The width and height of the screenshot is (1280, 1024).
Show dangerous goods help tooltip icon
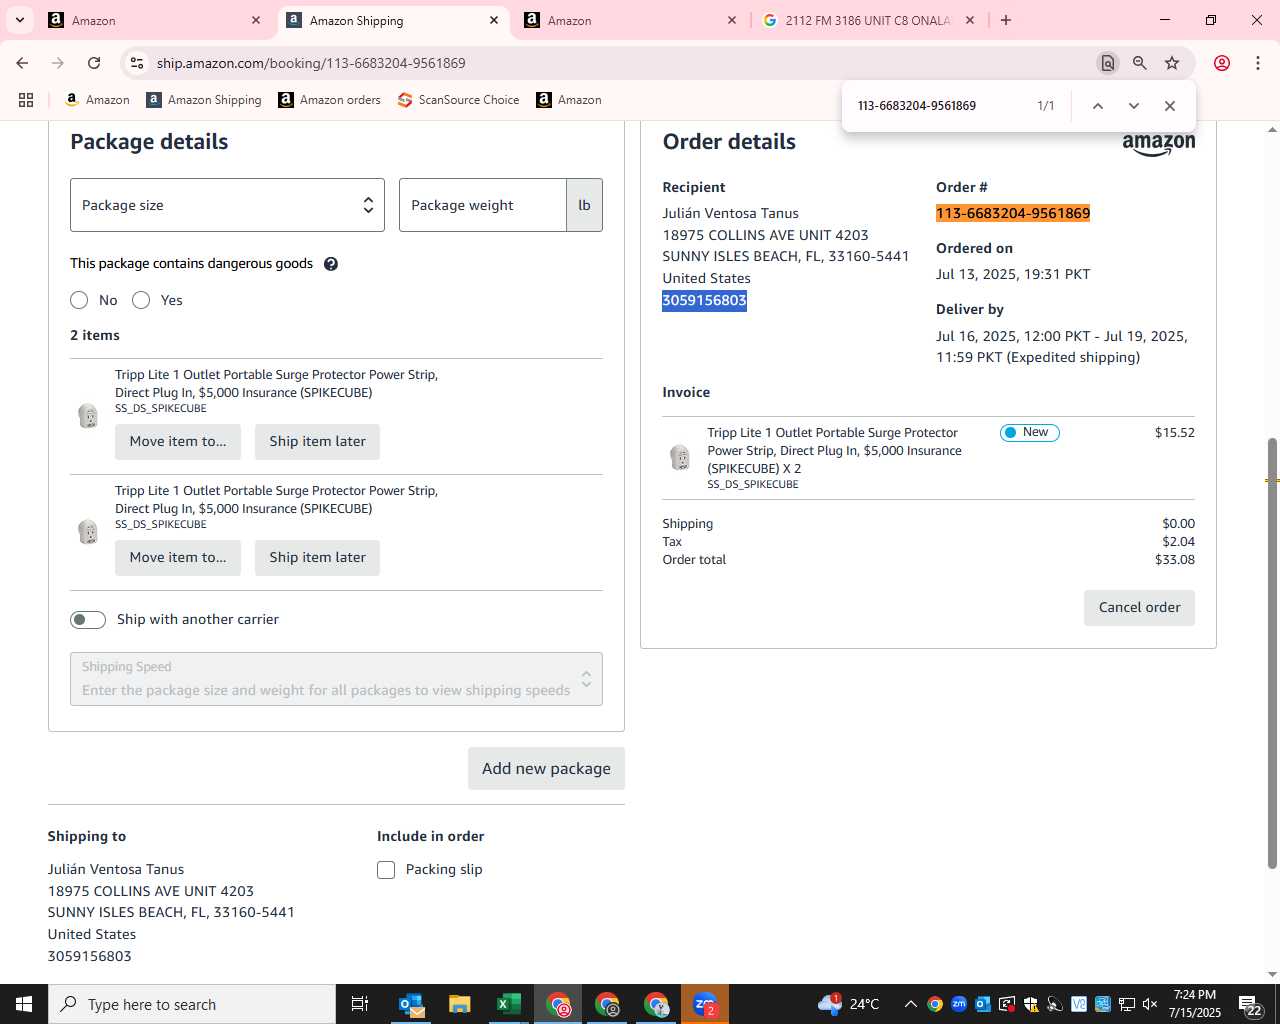point(331,264)
